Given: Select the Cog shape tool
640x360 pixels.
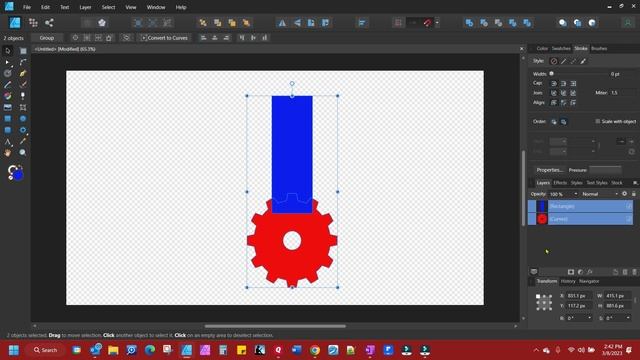Looking at the screenshot, I should [x=23, y=130].
